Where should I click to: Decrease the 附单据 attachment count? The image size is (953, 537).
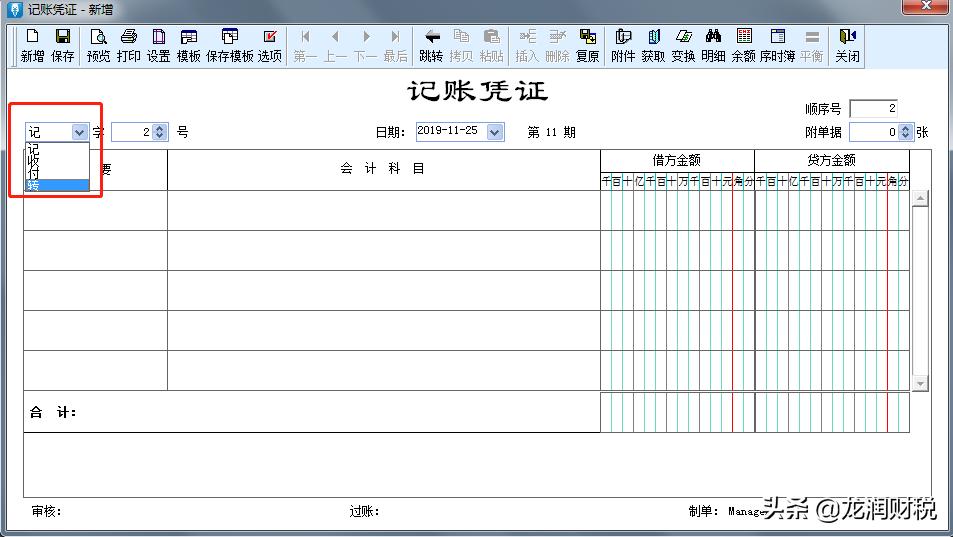coord(906,136)
